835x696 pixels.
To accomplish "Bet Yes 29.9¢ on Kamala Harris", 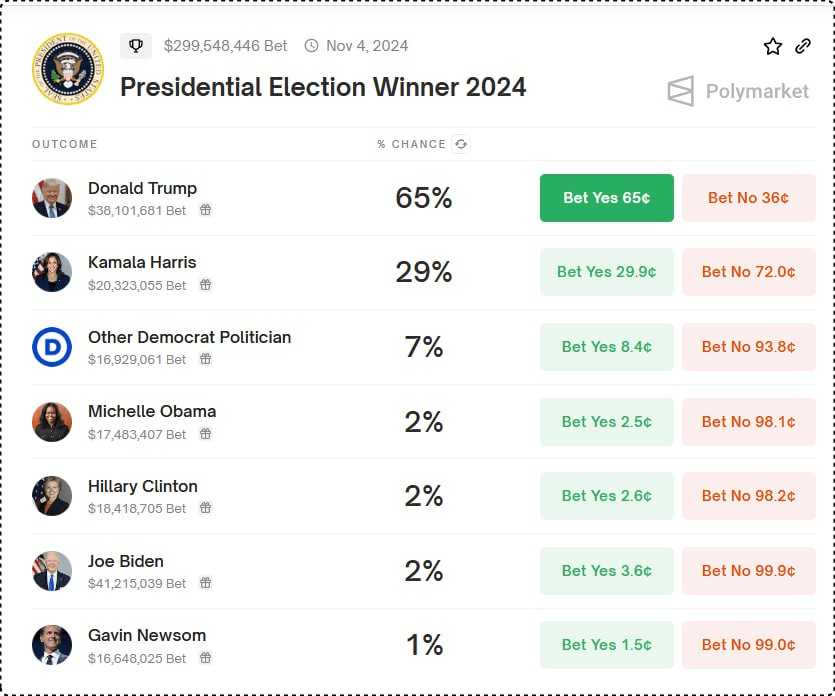I will [x=607, y=272].
